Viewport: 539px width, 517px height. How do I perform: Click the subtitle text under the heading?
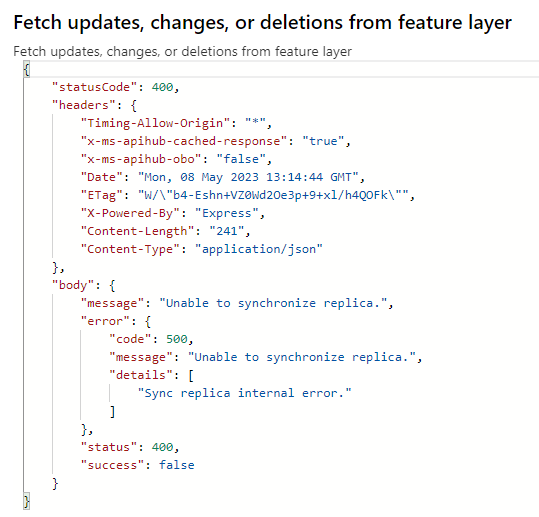pos(182,52)
